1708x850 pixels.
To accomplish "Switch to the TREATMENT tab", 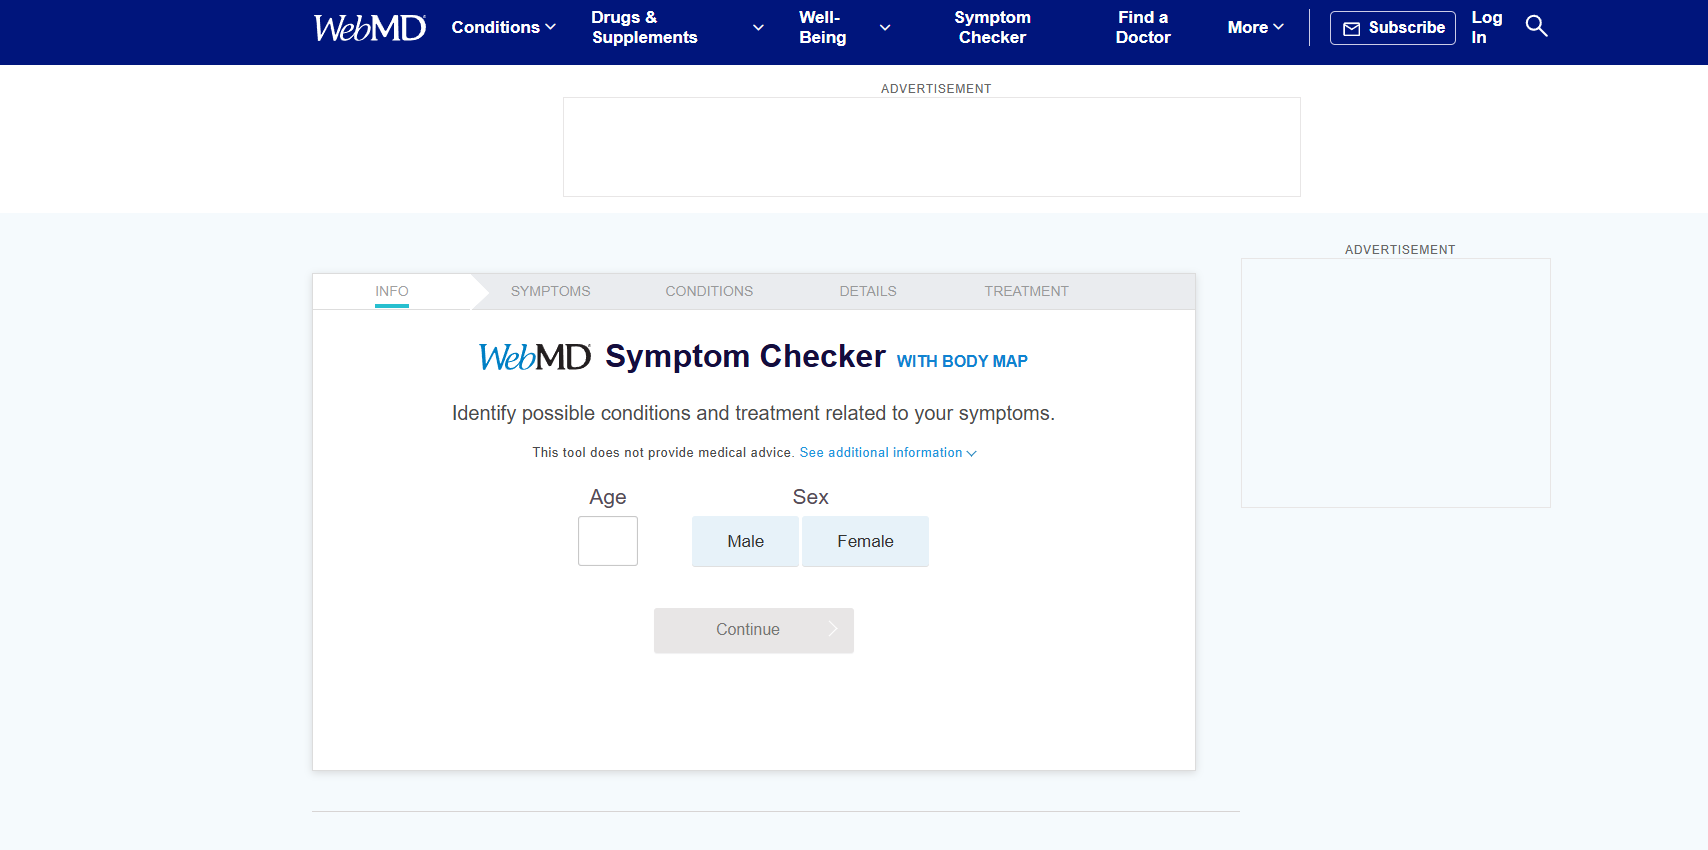I will pos(1026,291).
